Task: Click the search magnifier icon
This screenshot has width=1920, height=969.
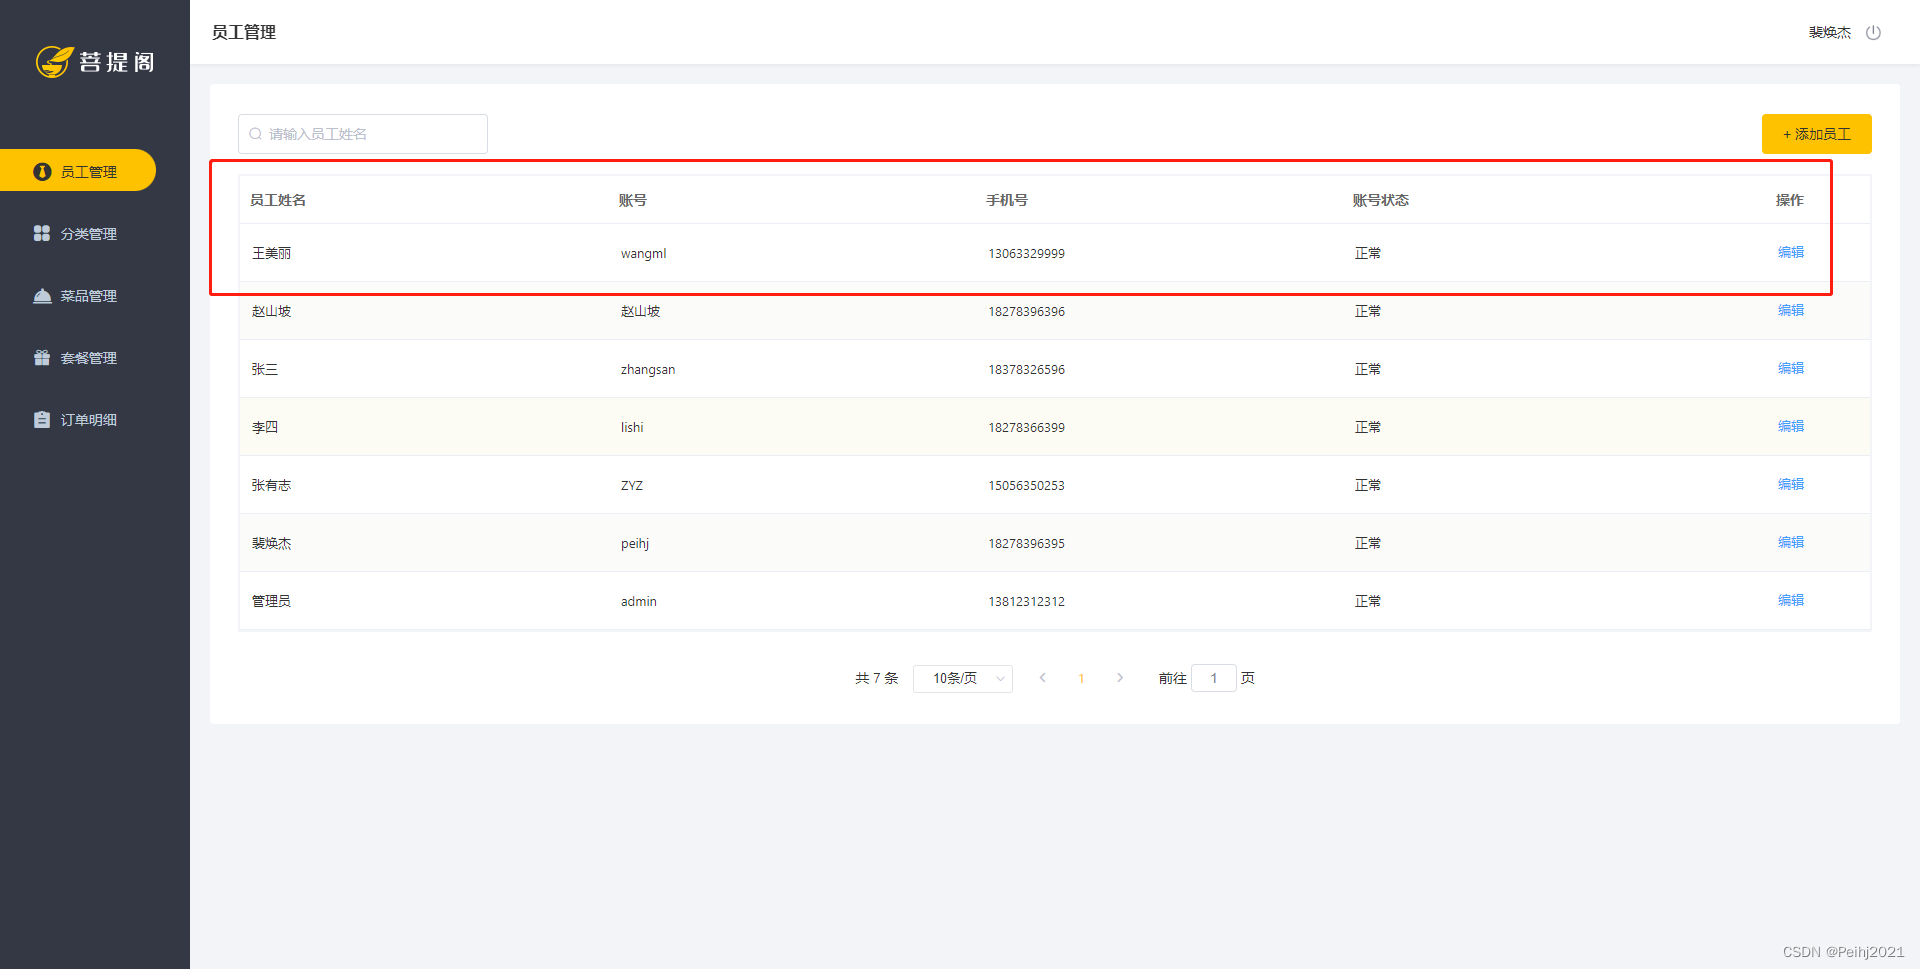Action: pos(256,134)
